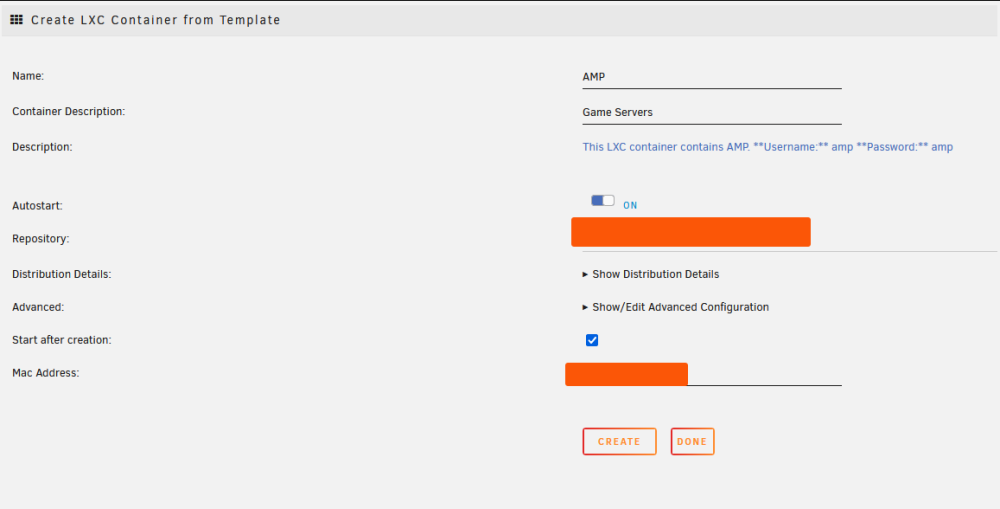Click the Start after creation label
The image size is (1000, 509).
click(61, 341)
